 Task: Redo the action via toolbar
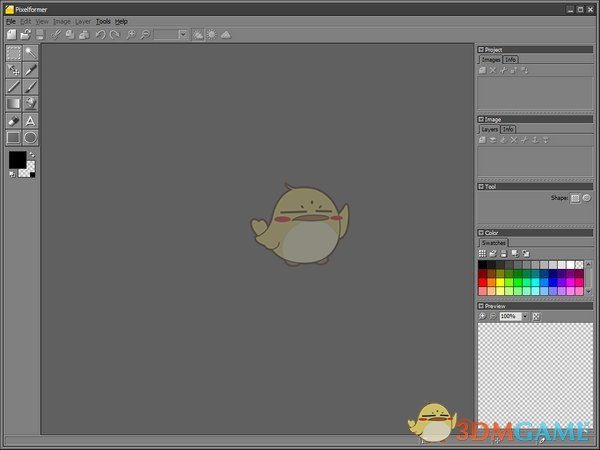coord(114,35)
